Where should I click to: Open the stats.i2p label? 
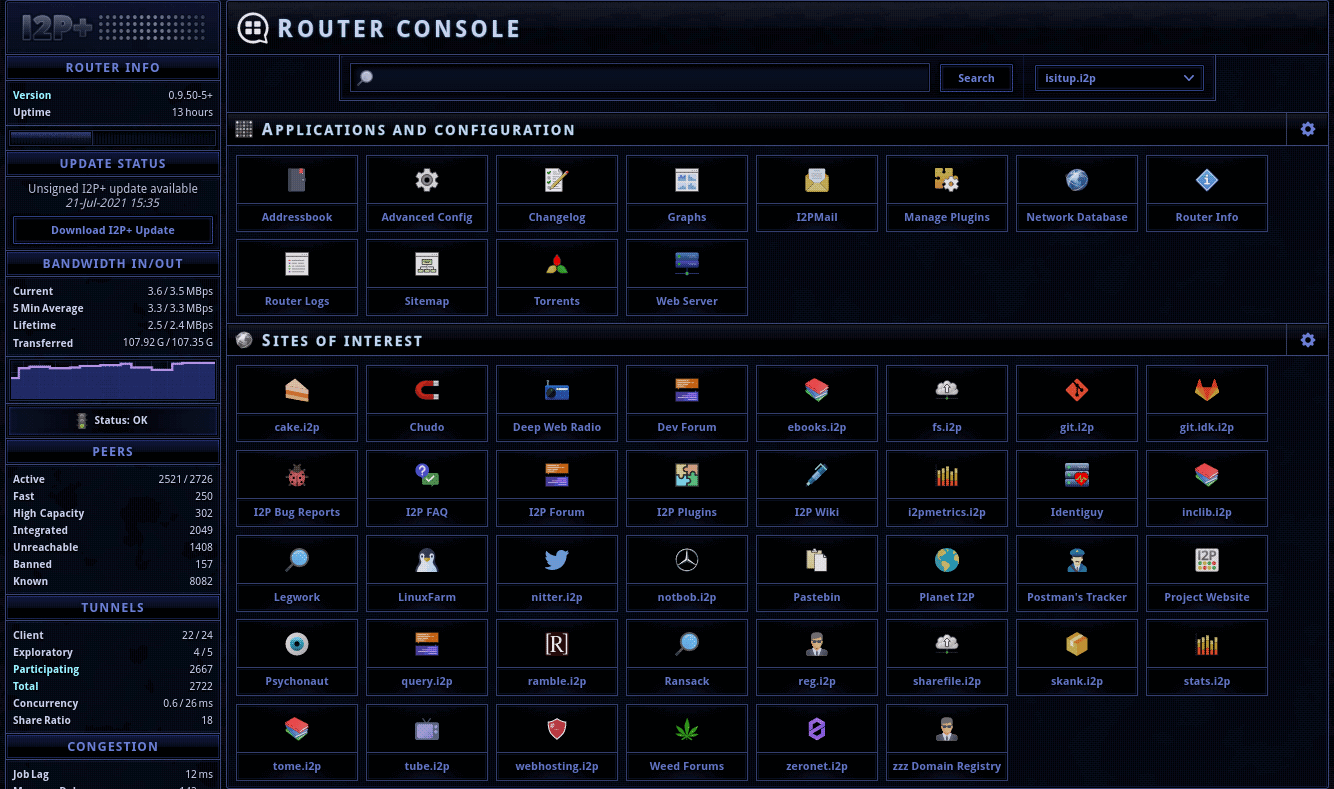pos(1207,681)
